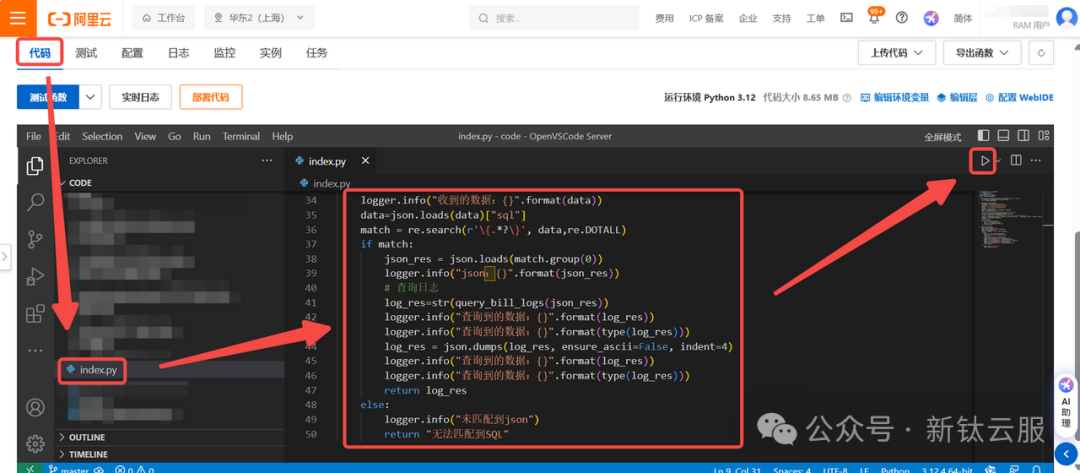The width and height of the screenshot is (1080, 473).
Task: Collapse the floating side panel arrow button
Action: tap(1066, 453)
